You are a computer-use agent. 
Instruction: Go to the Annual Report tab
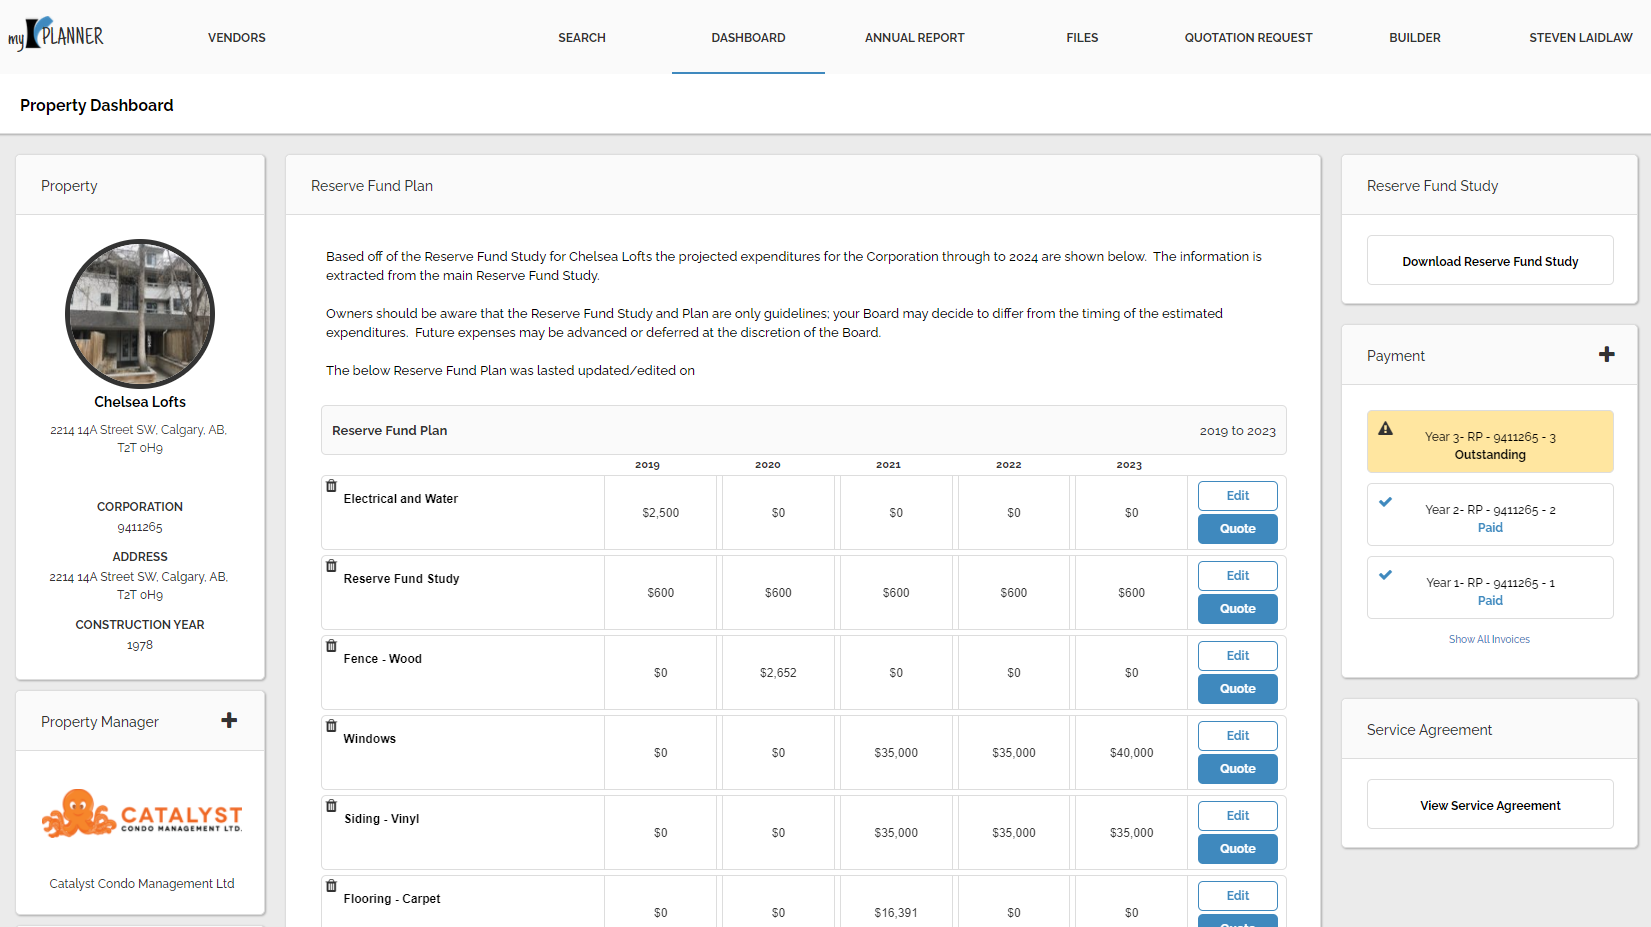pyautogui.click(x=914, y=38)
